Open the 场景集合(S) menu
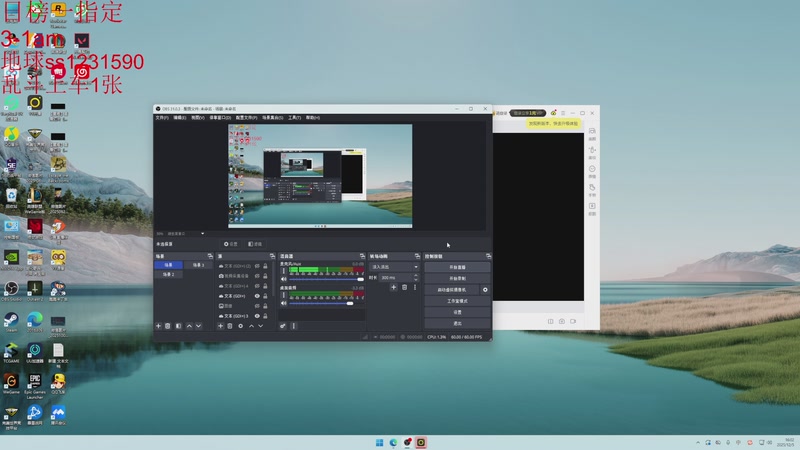 point(272,118)
